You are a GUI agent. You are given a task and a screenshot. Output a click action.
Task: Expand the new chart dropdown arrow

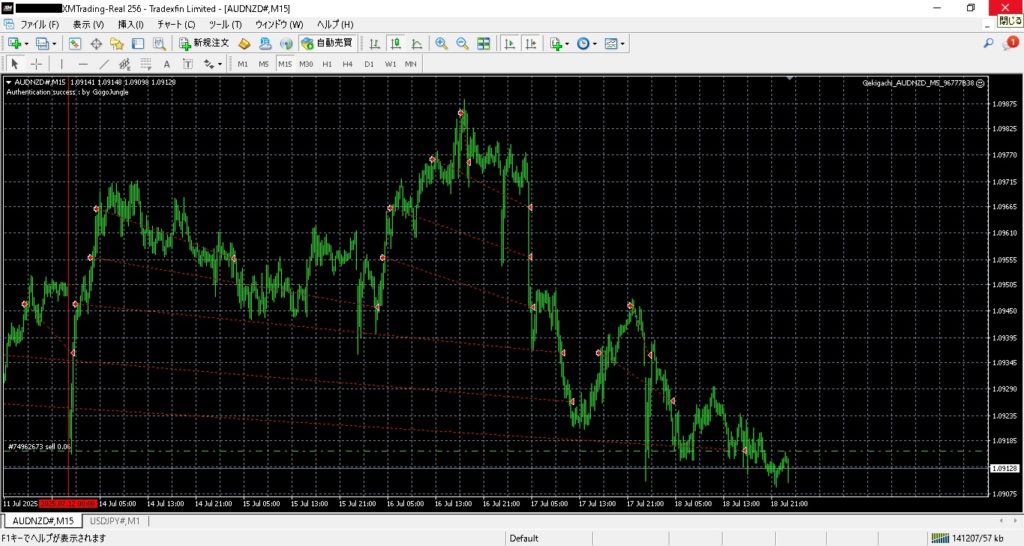coord(27,43)
